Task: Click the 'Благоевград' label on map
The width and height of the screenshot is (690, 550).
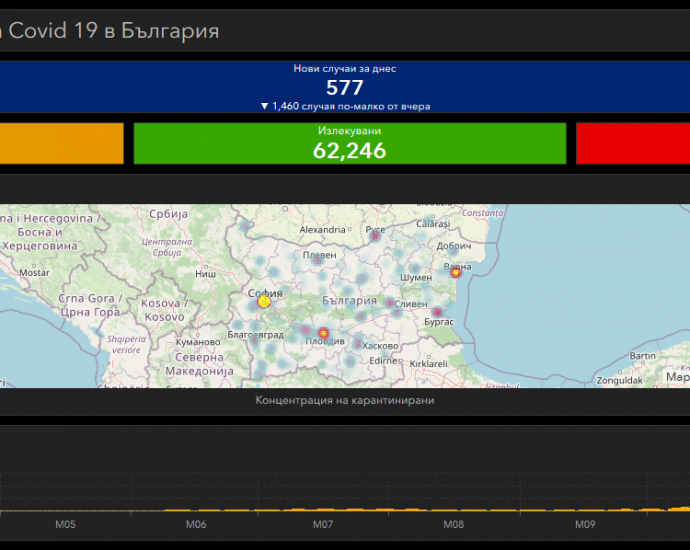Action: click(255, 335)
